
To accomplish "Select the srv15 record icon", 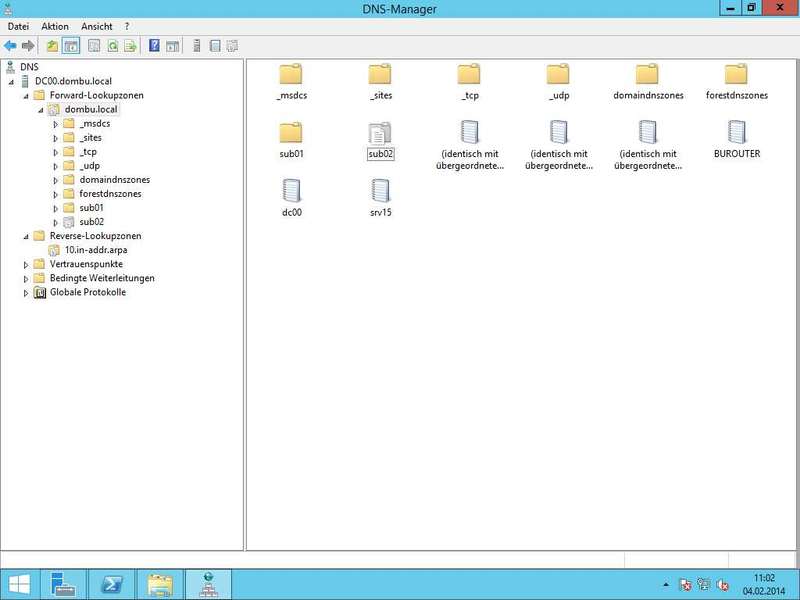I will 380,191.
